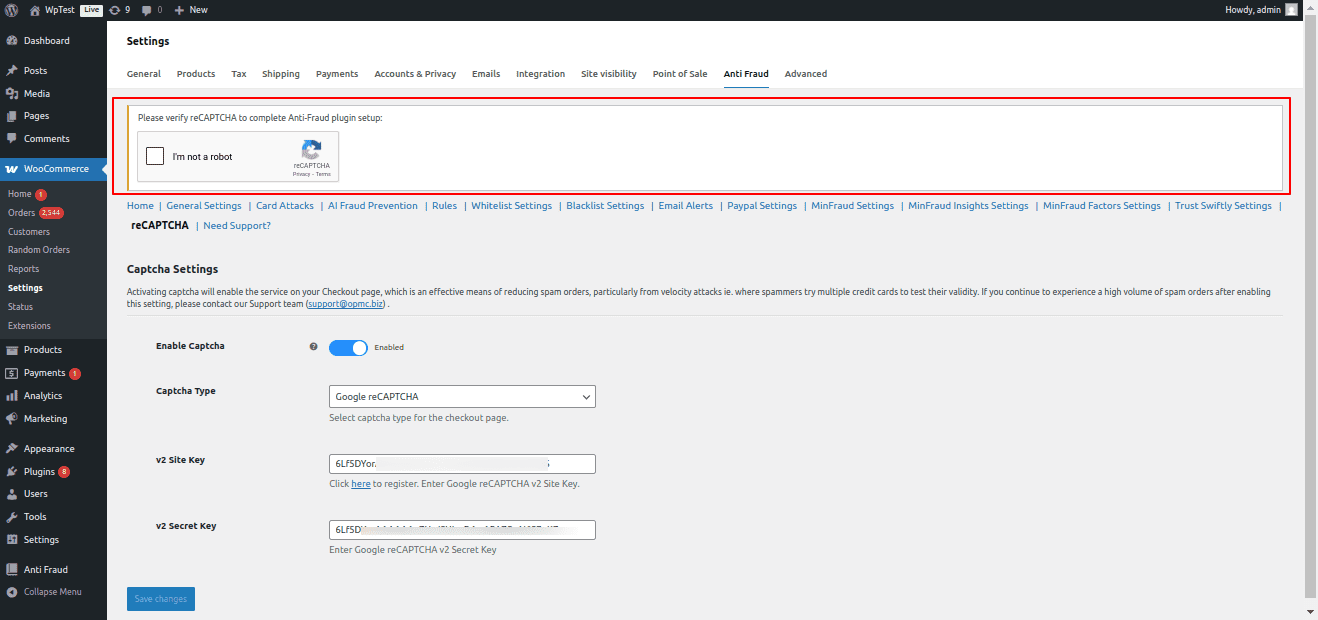
Task: Open the New content menu
Action: (191, 9)
